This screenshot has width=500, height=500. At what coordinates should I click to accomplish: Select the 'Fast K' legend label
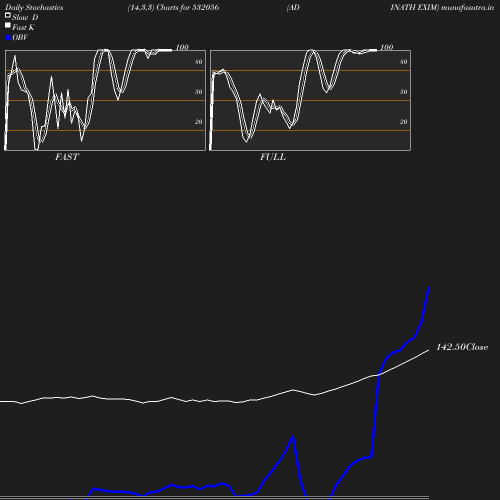(23, 27)
